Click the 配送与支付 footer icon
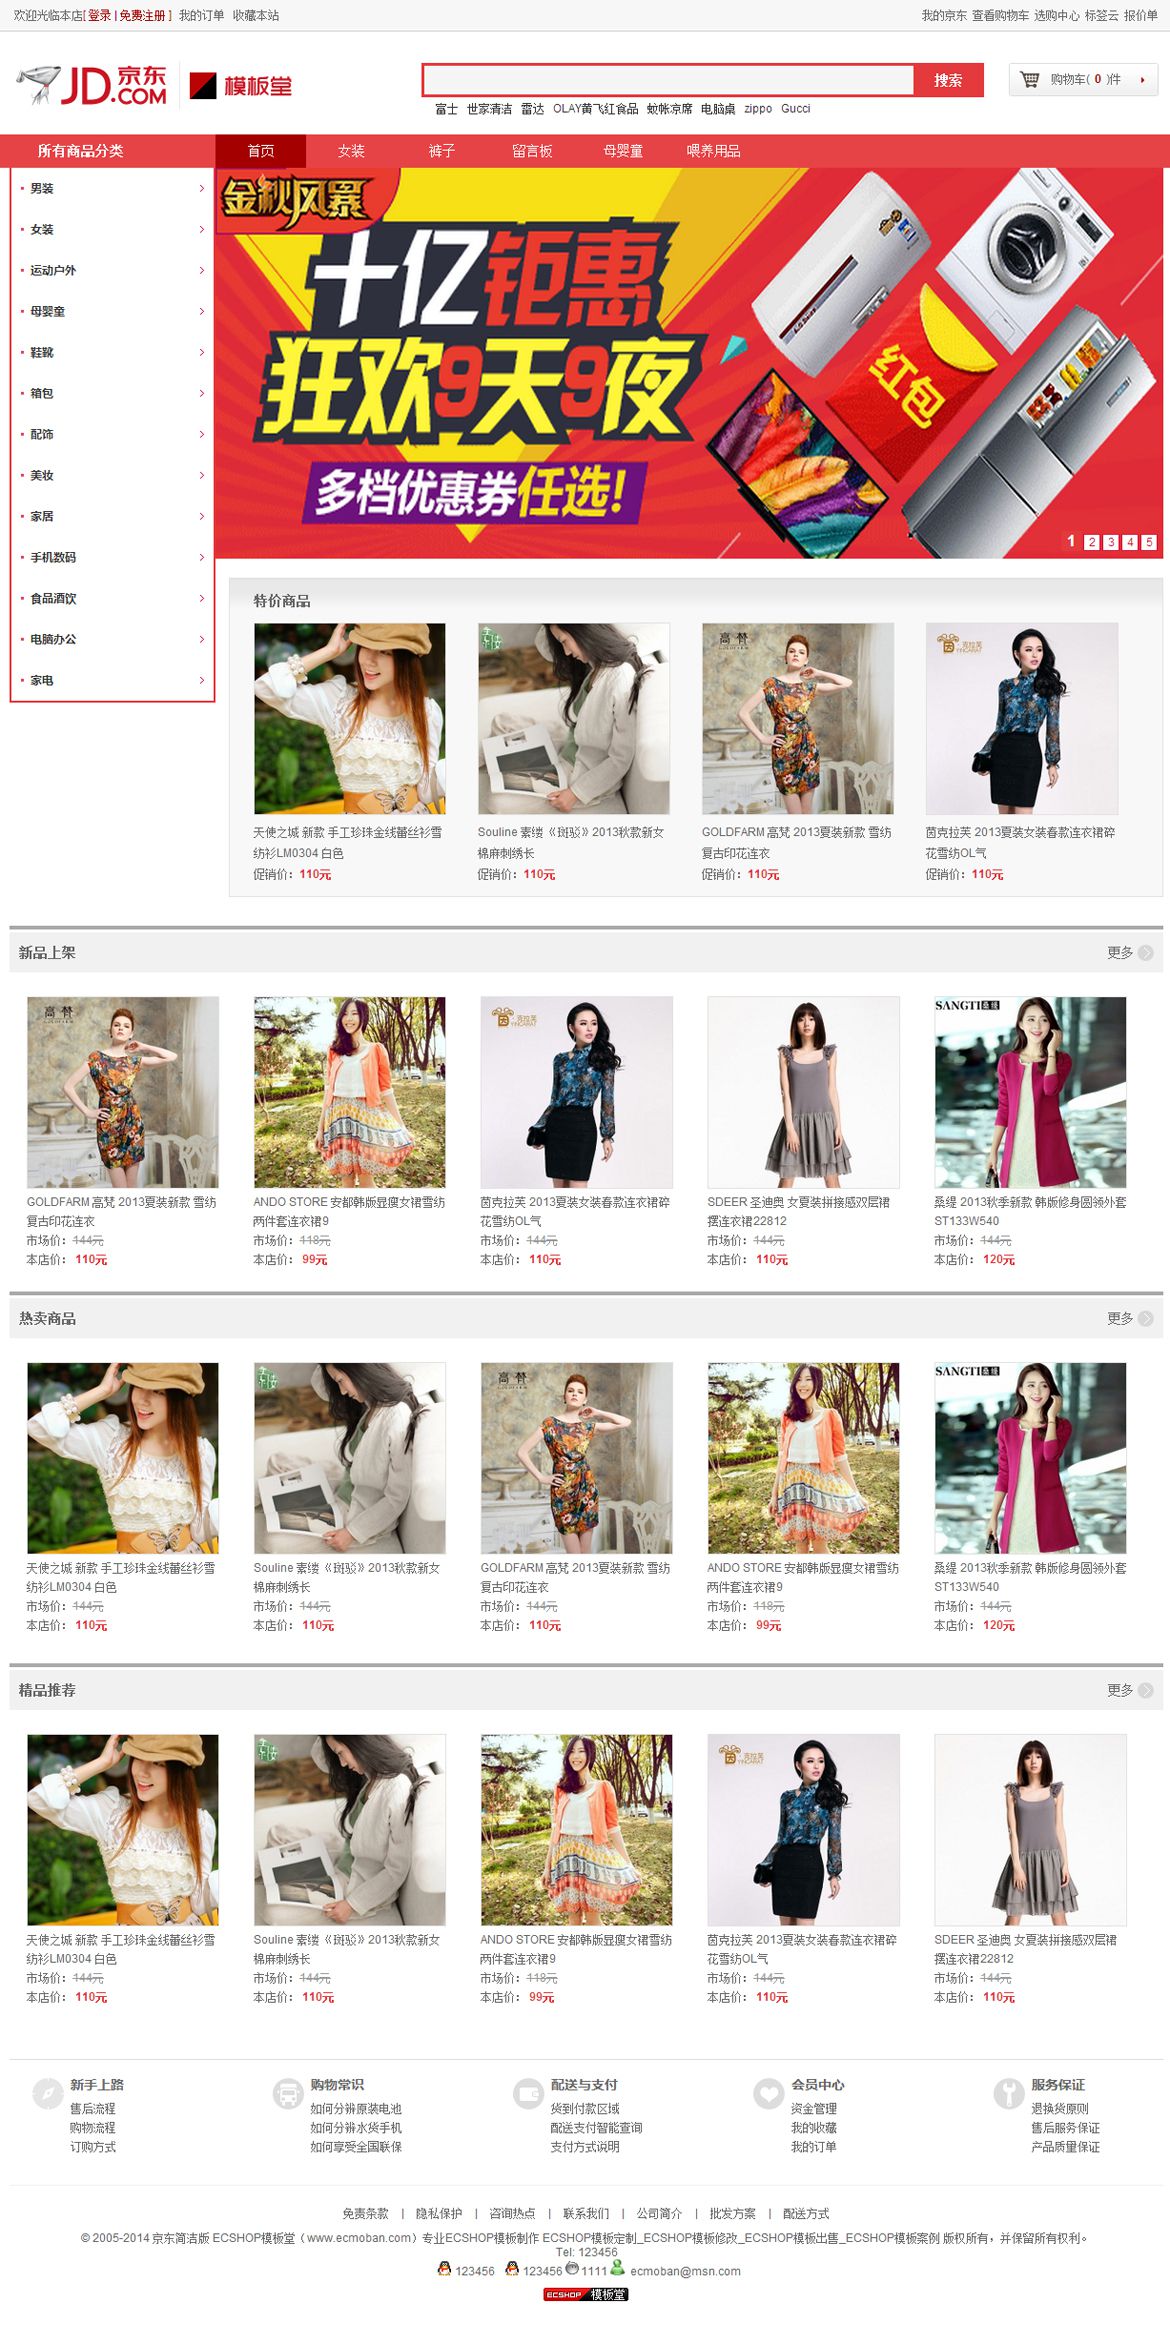Image resolution: width=1170 pixels, height=2344 pixels. 528,2093
